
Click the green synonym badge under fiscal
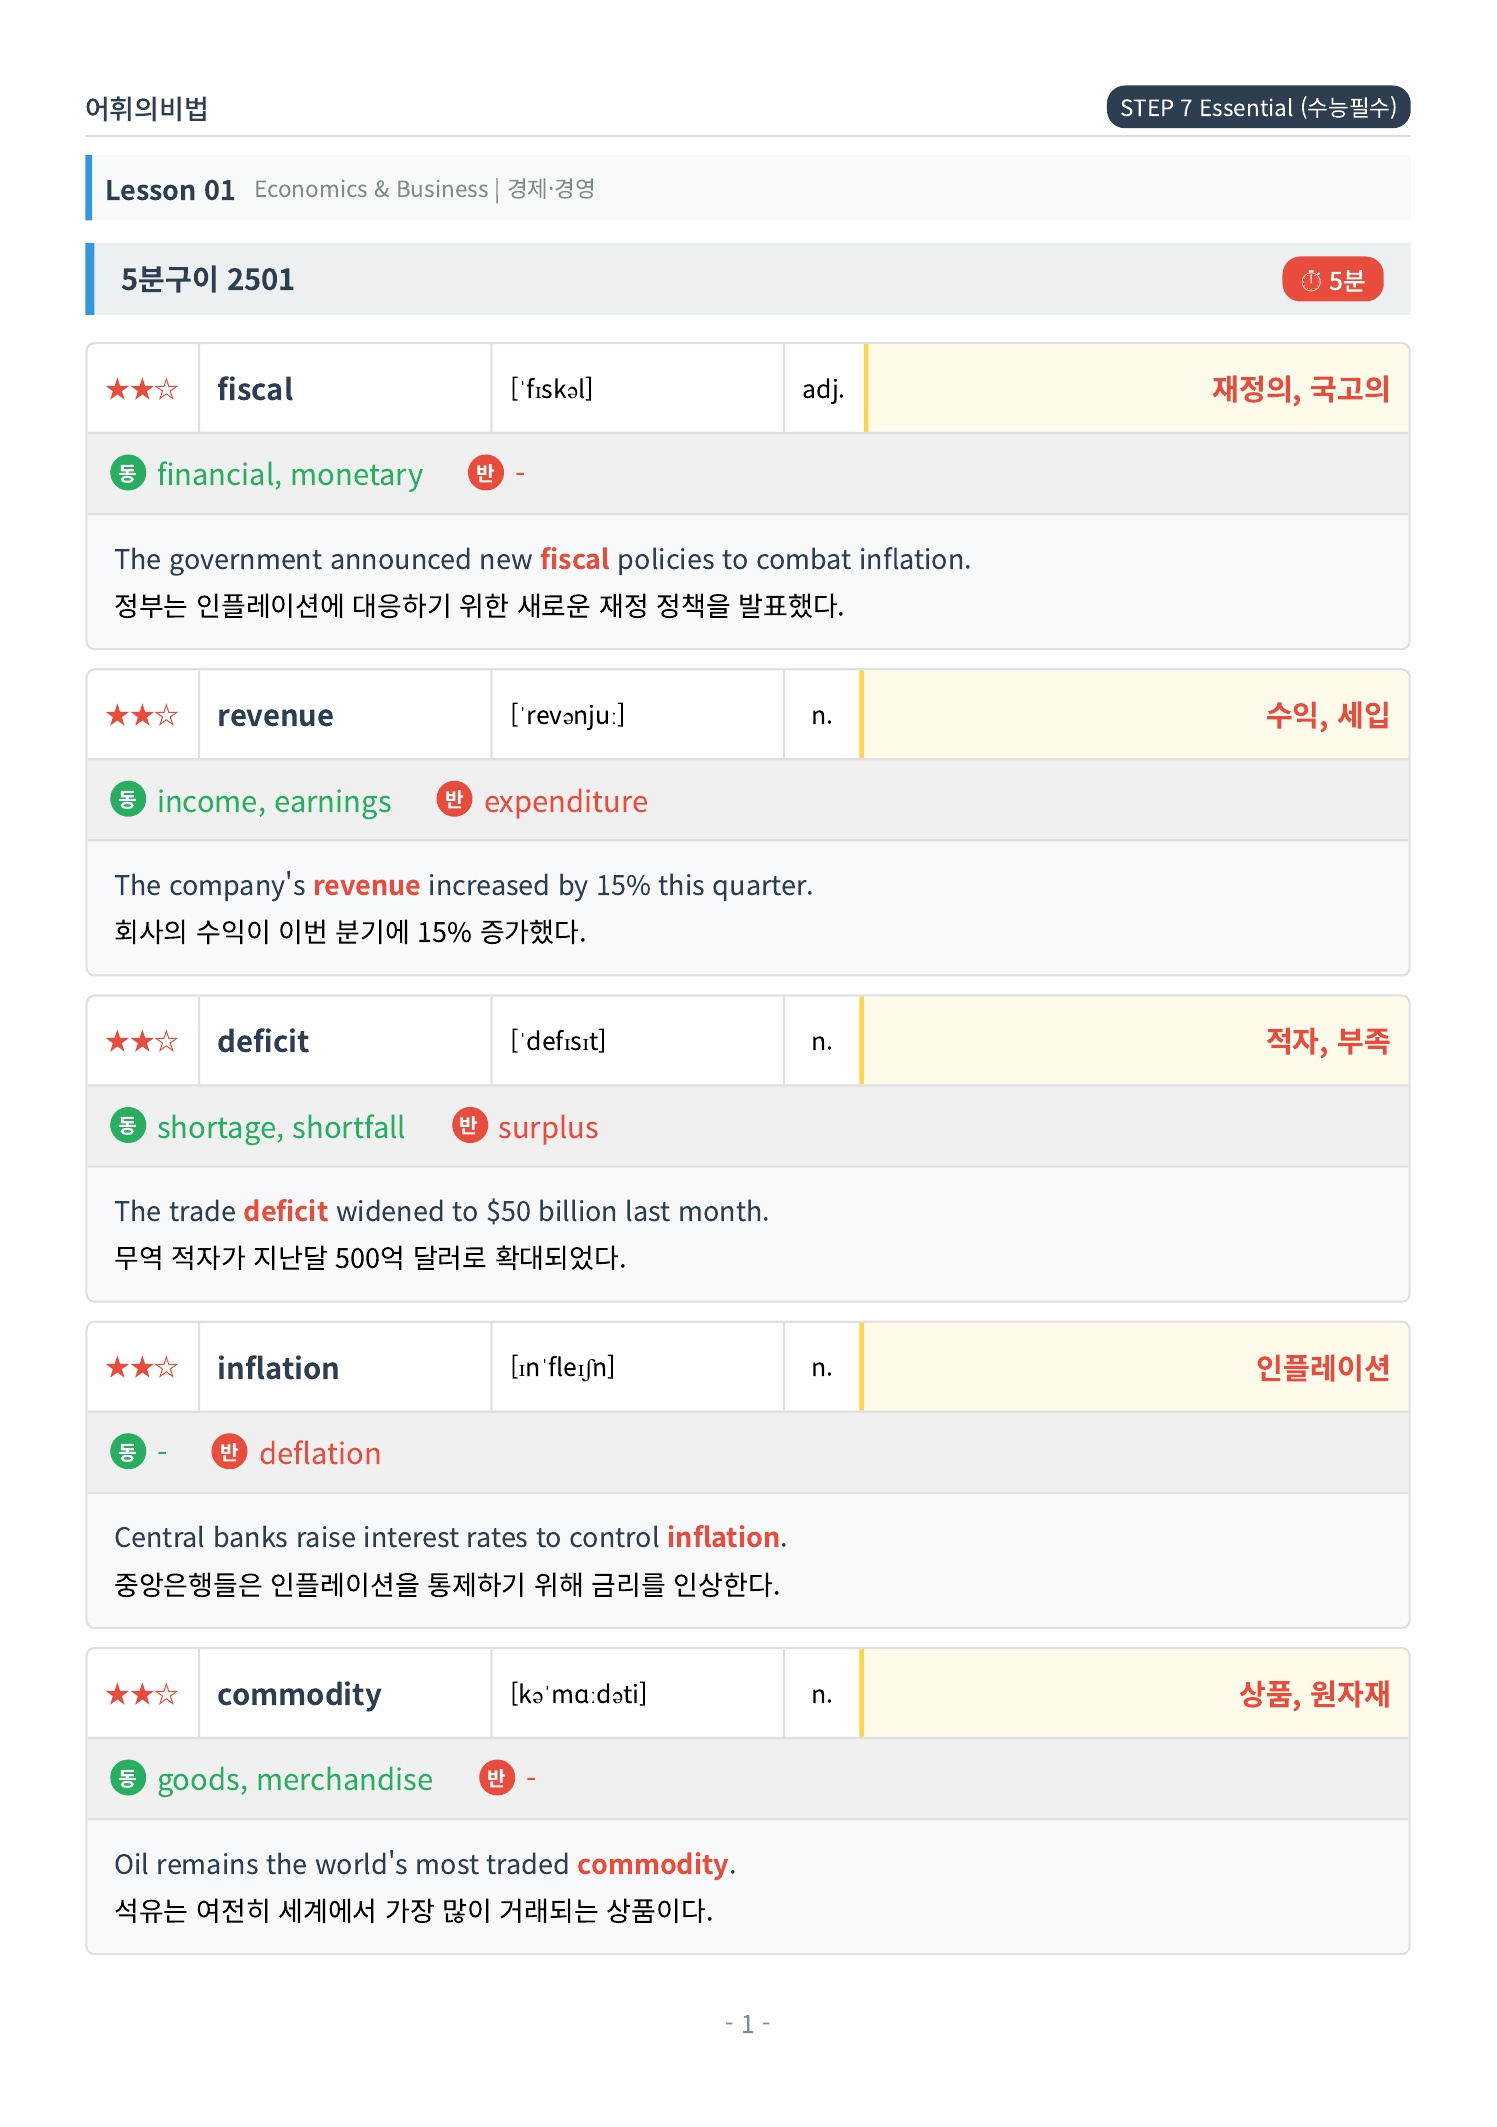coord(127,473)
